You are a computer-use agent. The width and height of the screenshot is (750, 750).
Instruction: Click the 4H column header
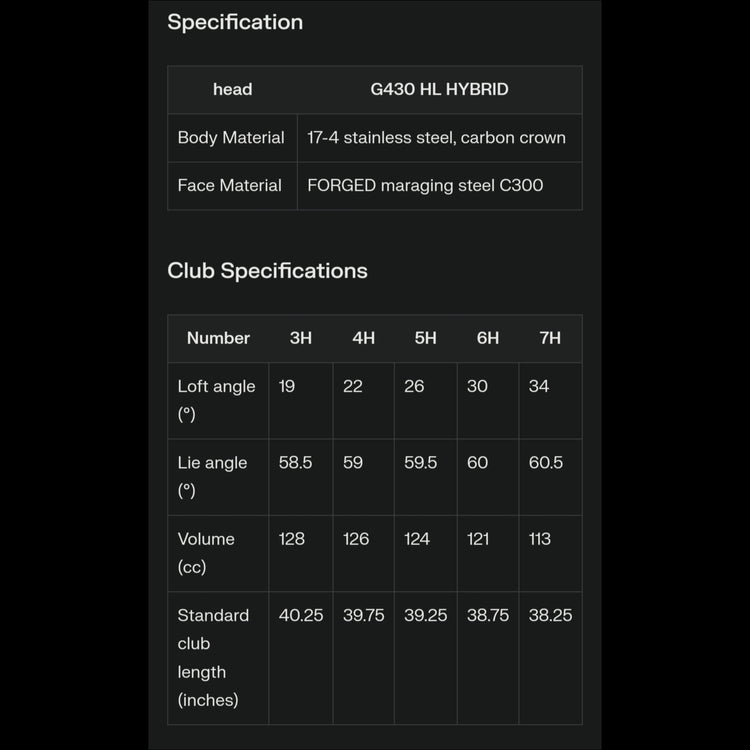click(x=363, y=338)
